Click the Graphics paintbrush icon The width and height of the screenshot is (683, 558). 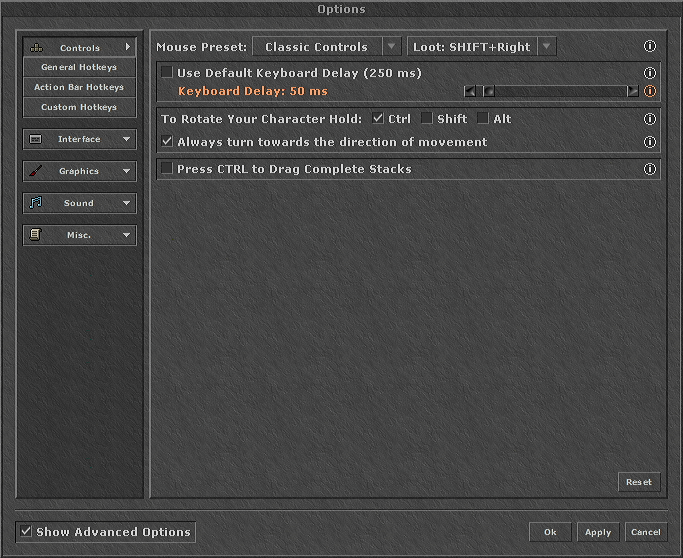click(36, 171)
